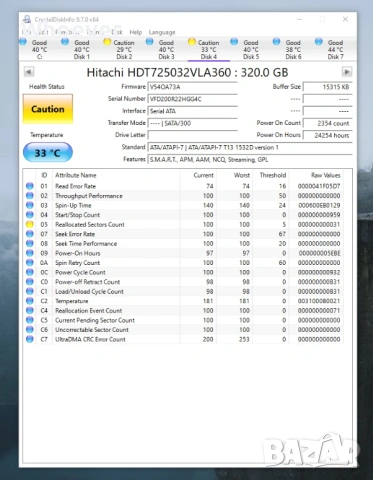Image resolution: width=373 pixels, height=480 pixels.
Task: Click status orb for Seek Error Rate
Action: coord(30,234)
